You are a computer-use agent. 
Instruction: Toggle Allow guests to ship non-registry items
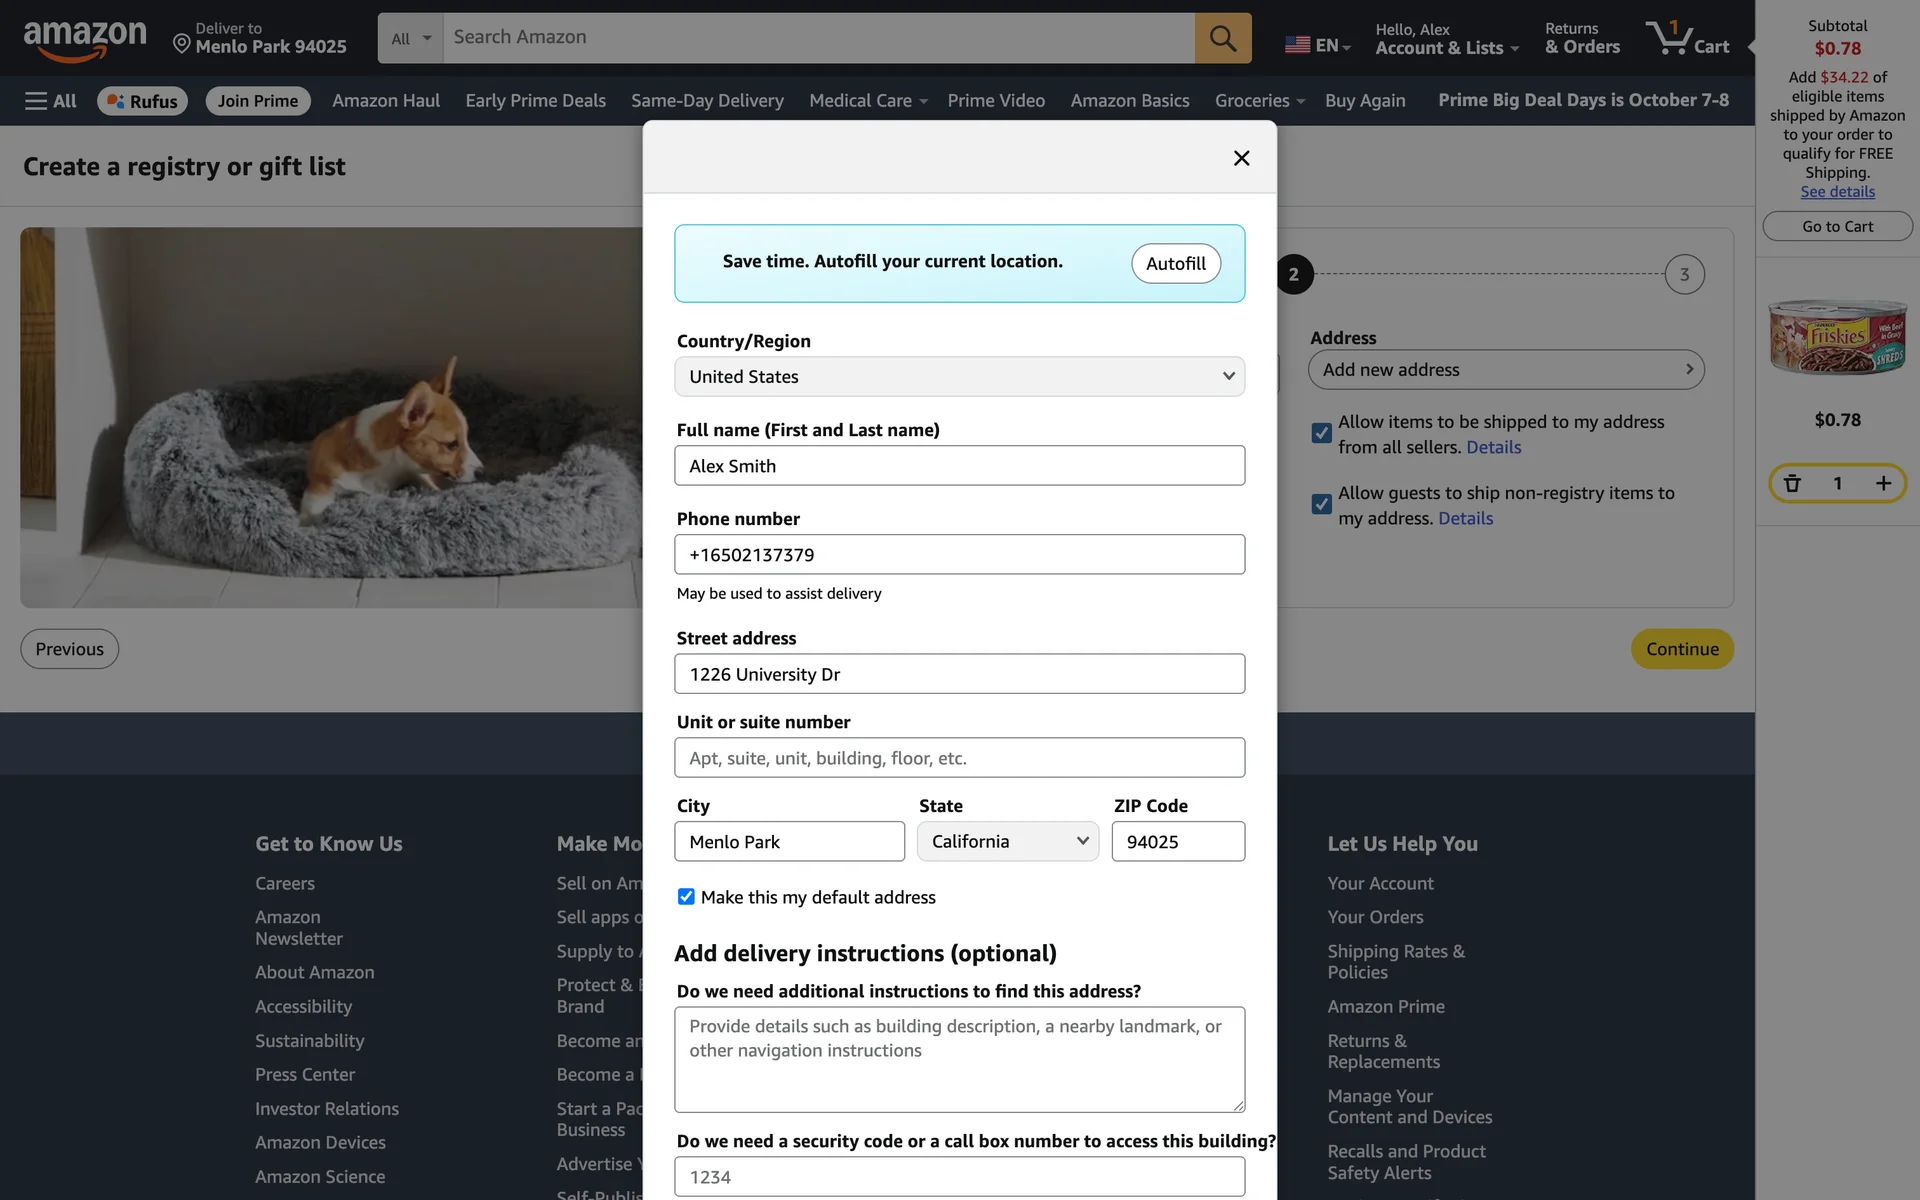1321,504
